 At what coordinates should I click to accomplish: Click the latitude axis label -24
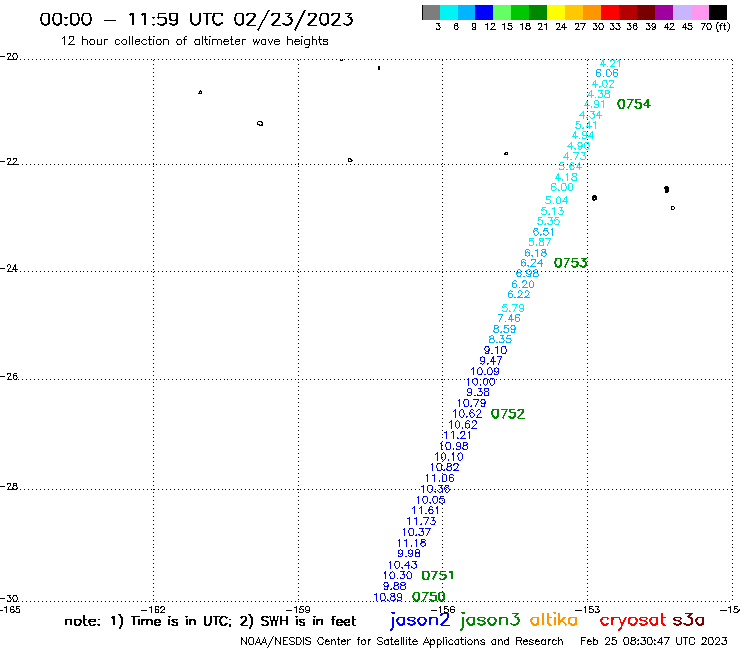(9, 268)
